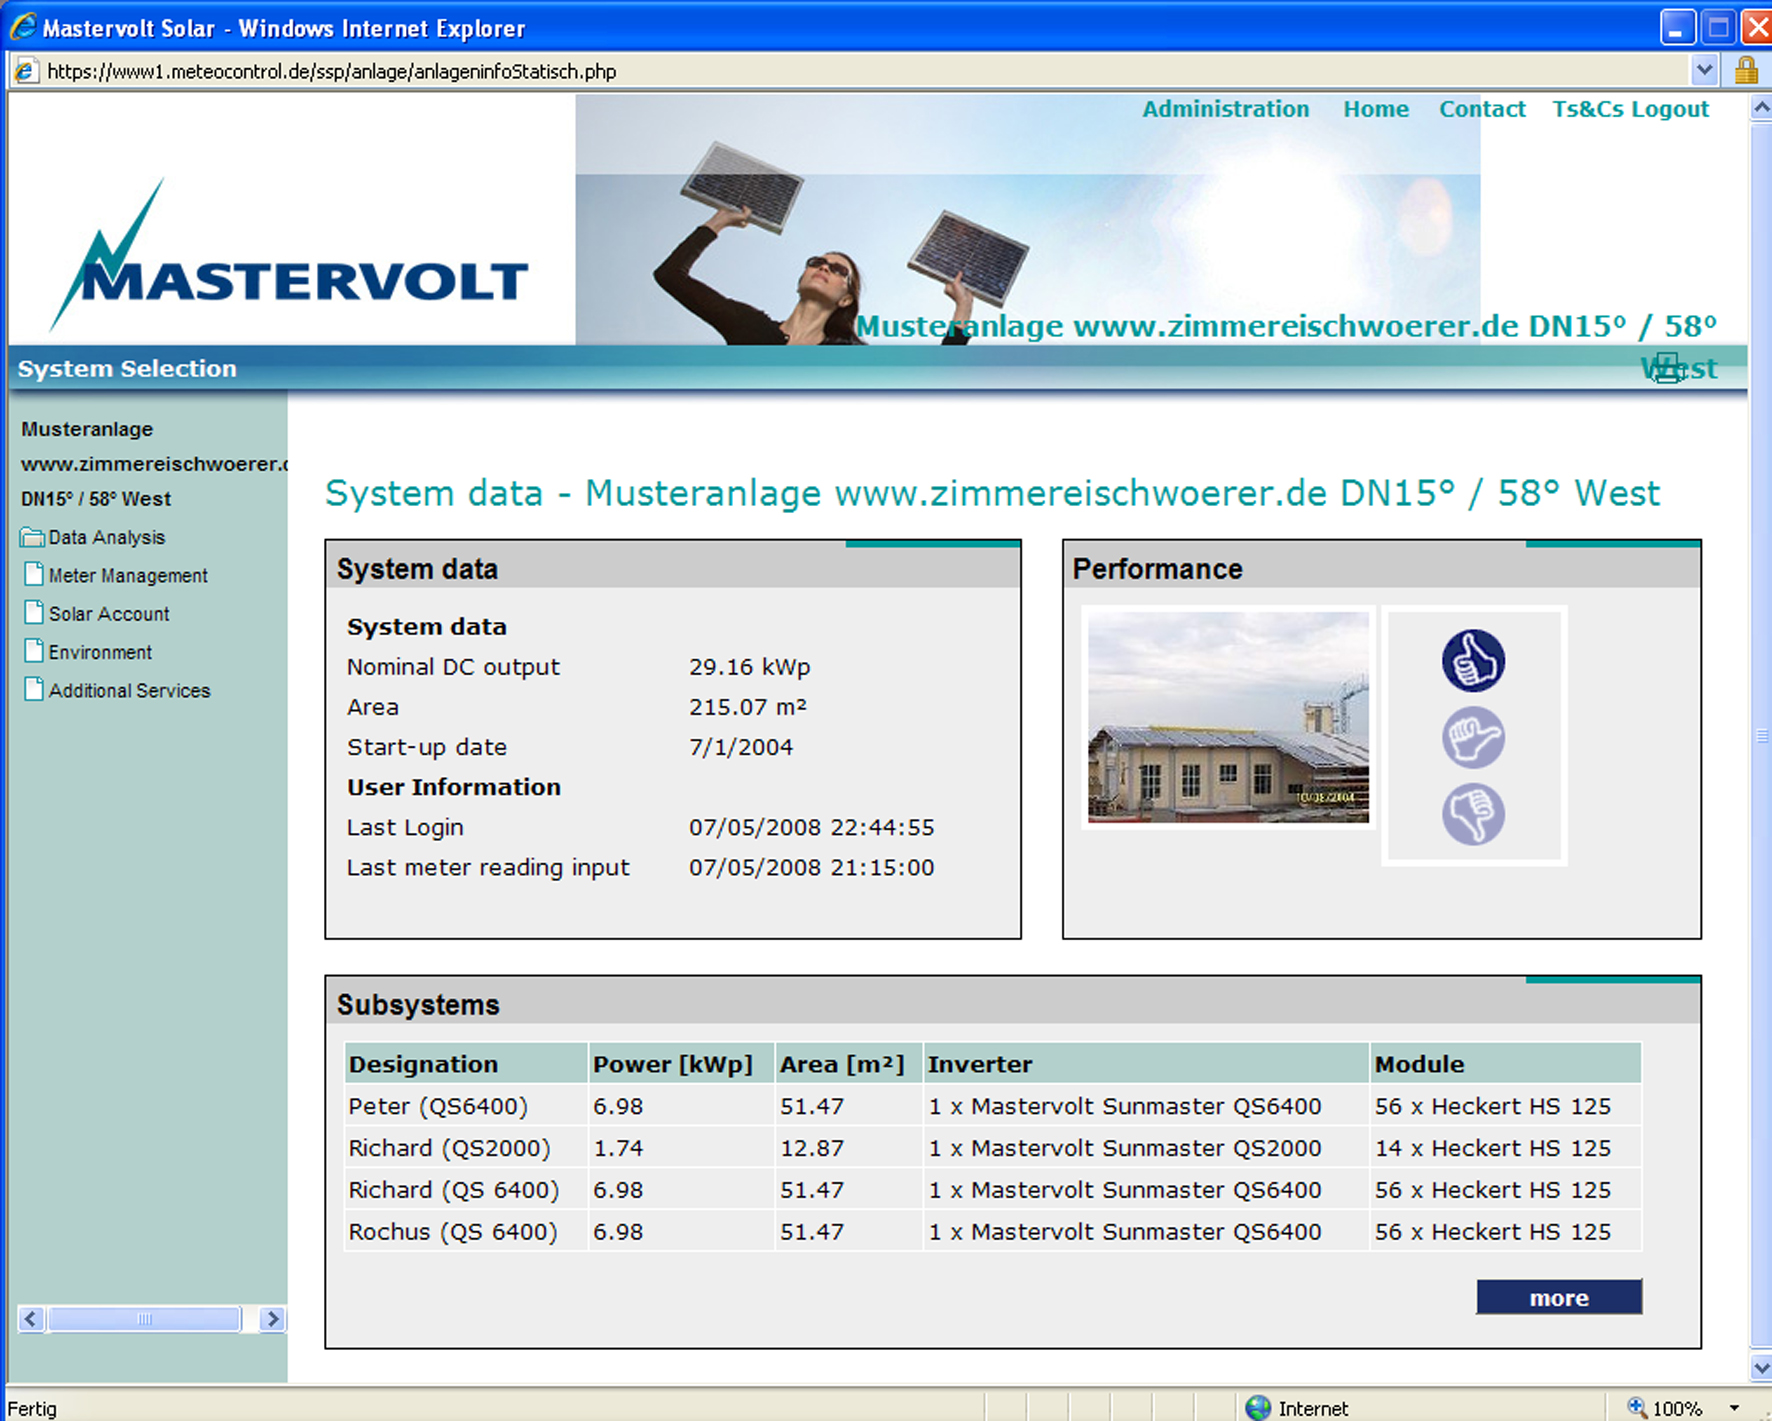Click the Internet Explorer logo in title bar
Viewport: 1772px width, 1421px height.
pyautogui.click(x=23, y=27)
